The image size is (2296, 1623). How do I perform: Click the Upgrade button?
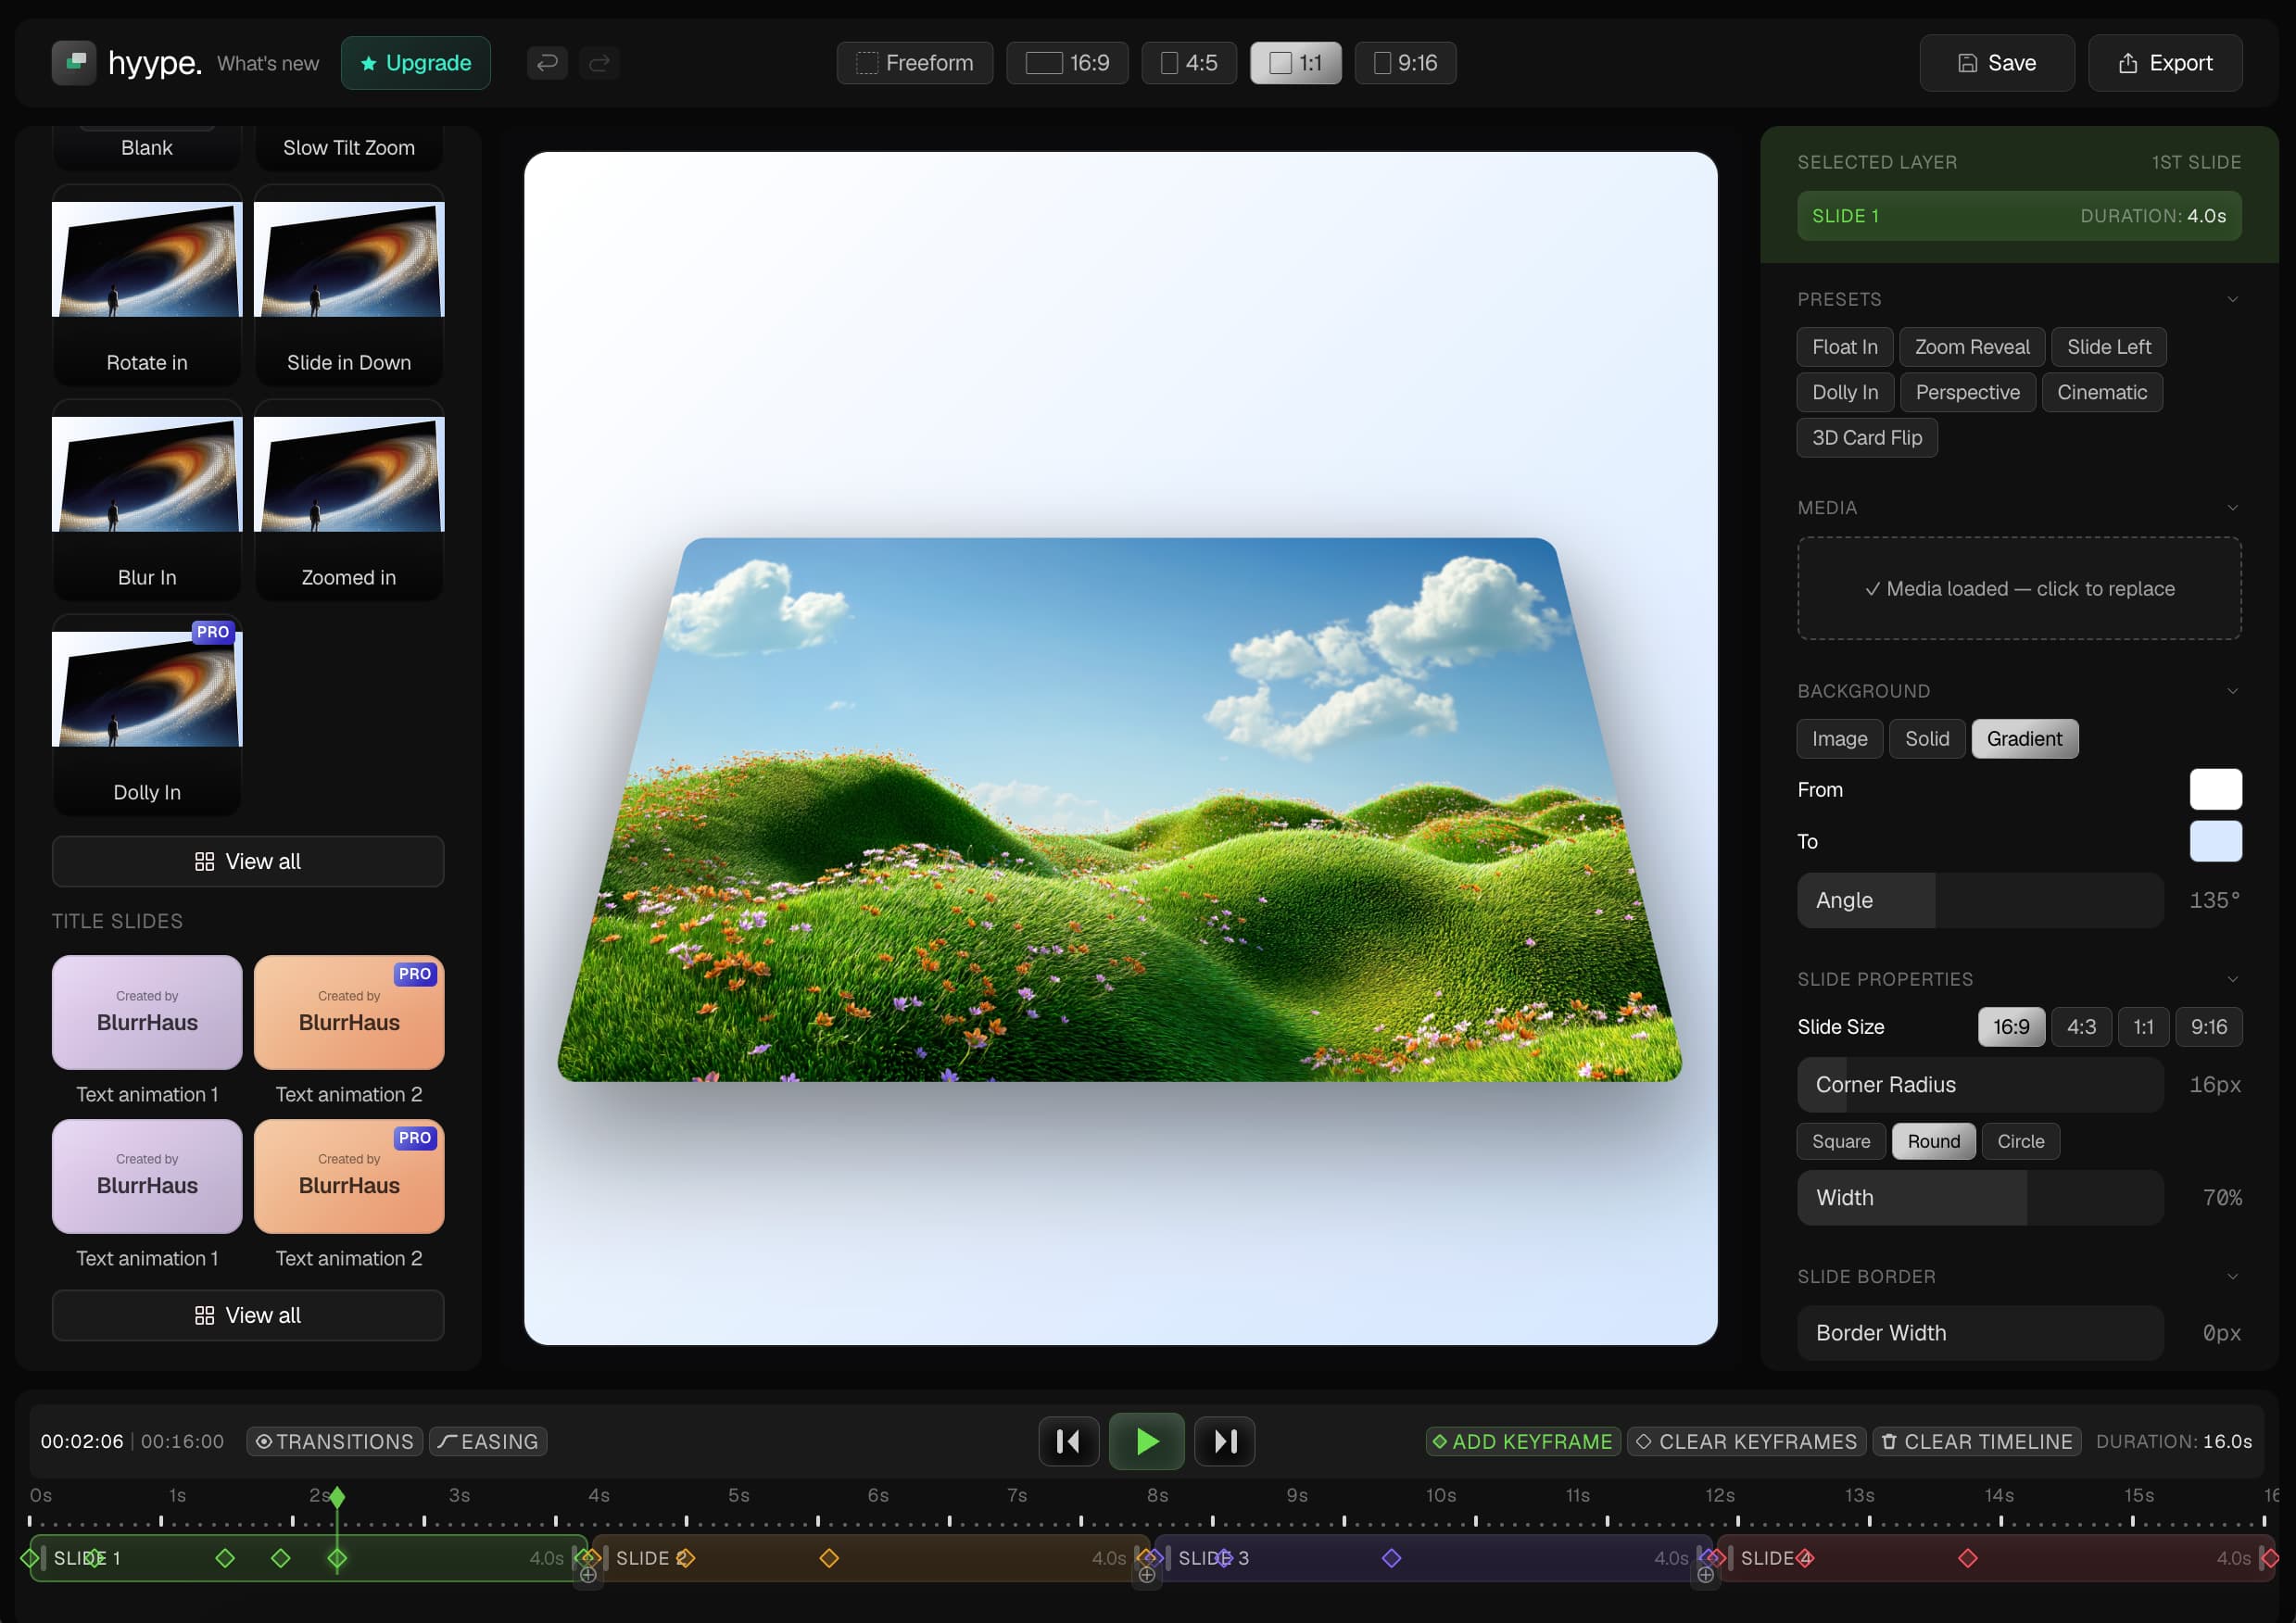pyautogui.click(x=415, y=63)
